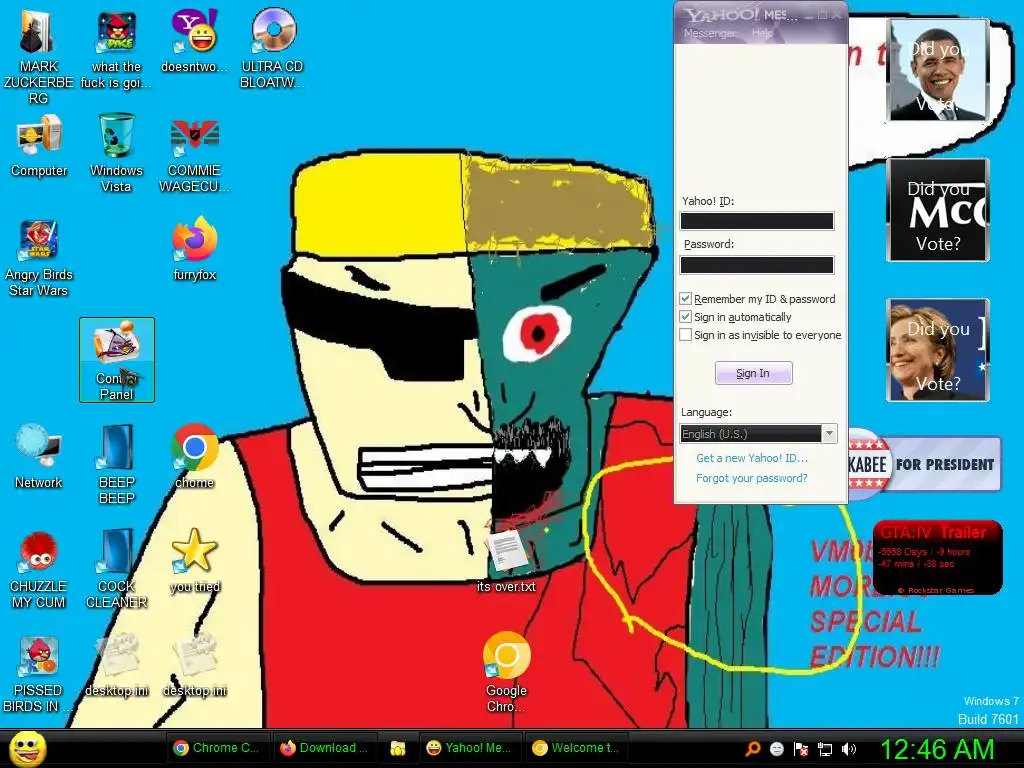This screenshot has width=1024, height=768.
Task: Click 'Forgot your password?' link
Action: point(752,478)
